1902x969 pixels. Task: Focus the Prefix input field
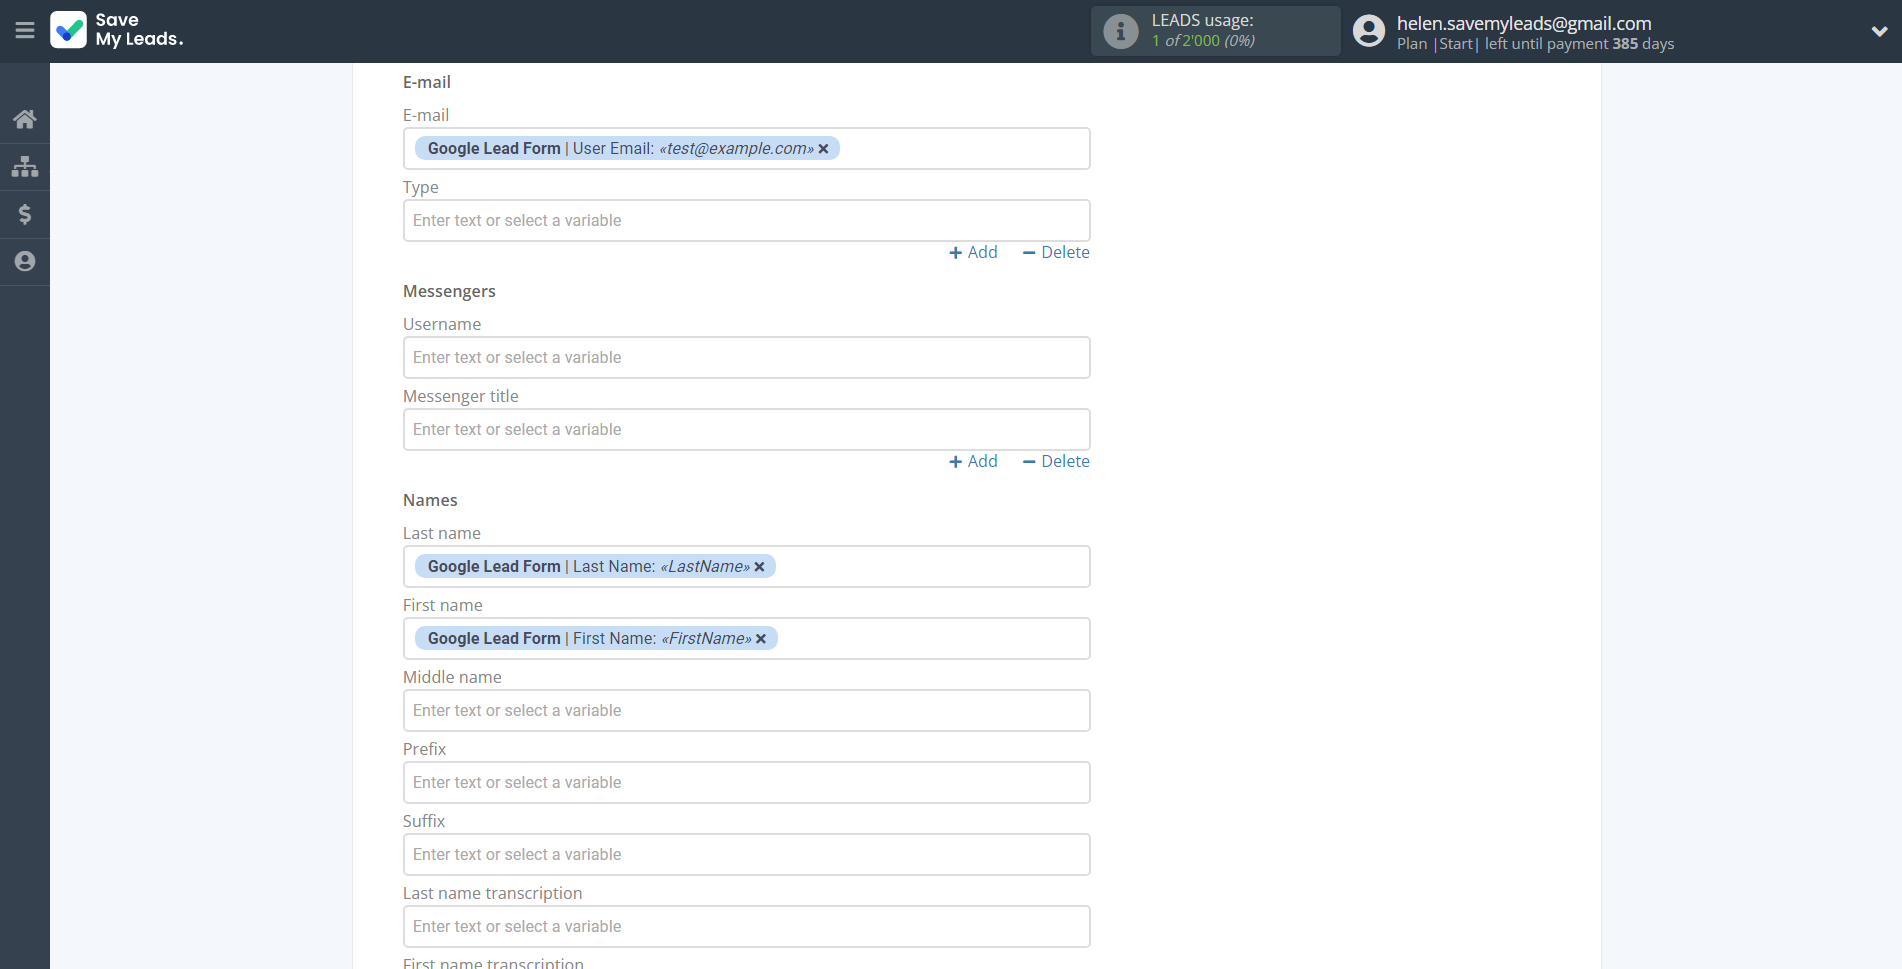coord(746,782)
